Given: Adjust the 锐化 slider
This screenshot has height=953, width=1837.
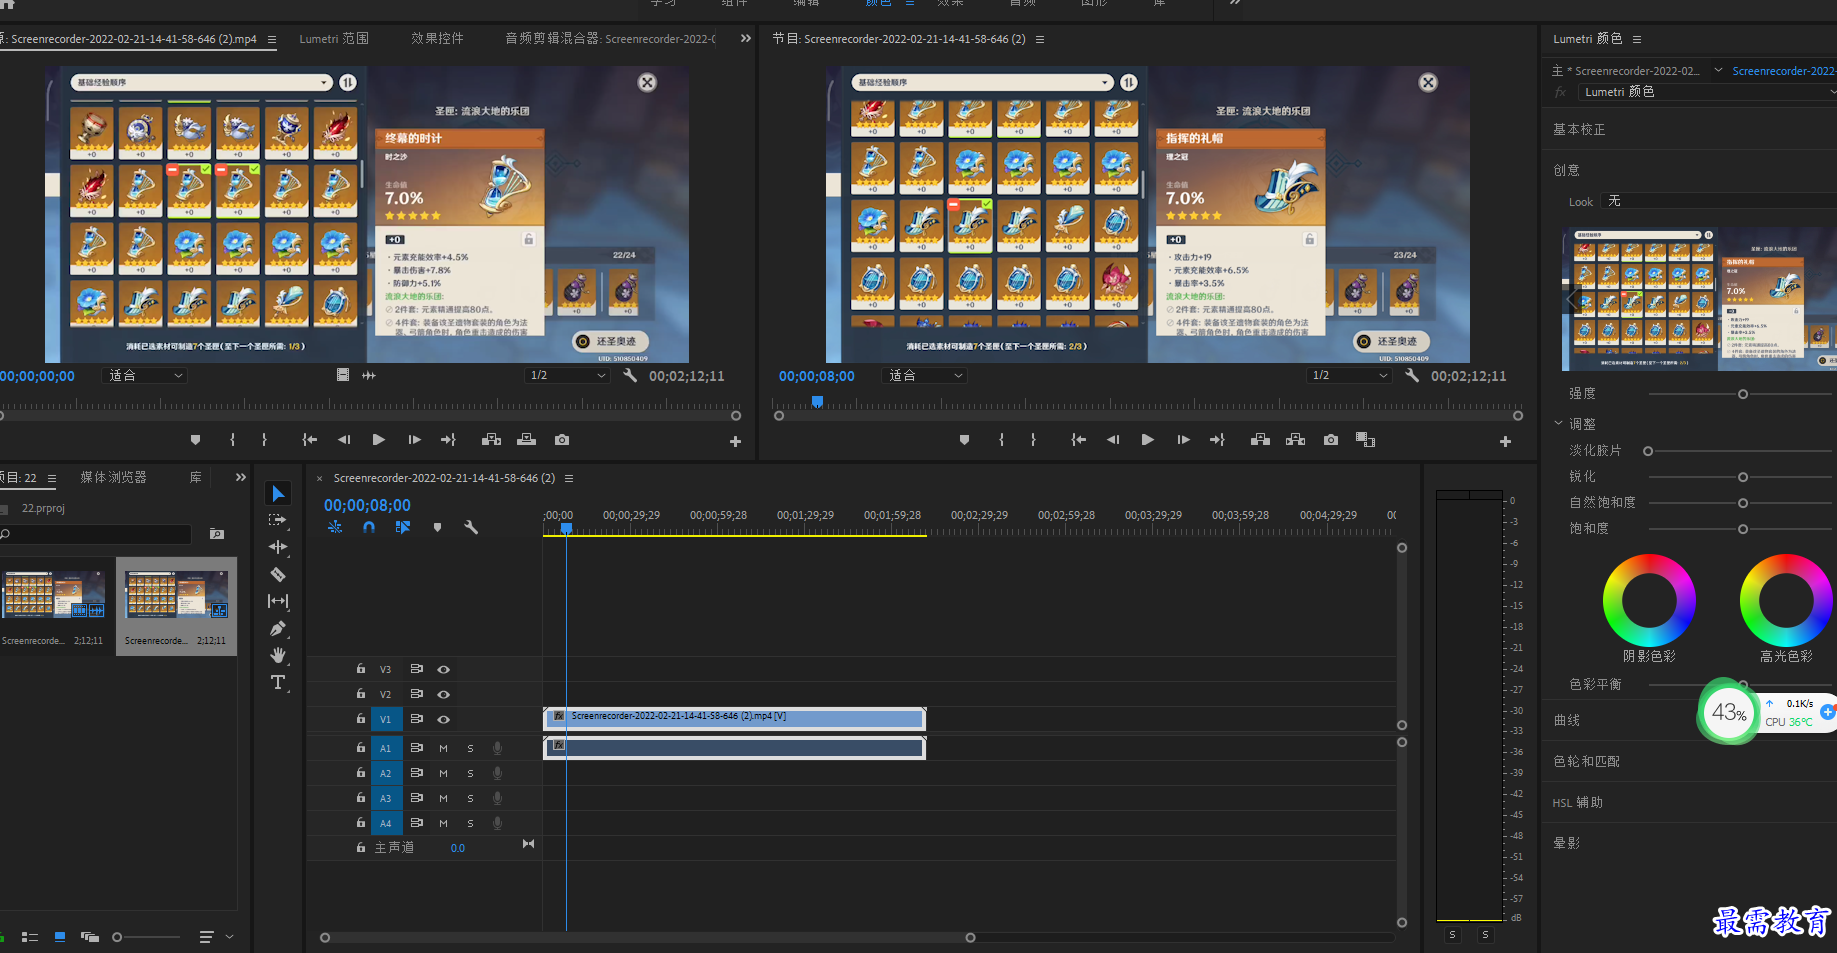Looking at the screenshot, I should point(1742,477).
